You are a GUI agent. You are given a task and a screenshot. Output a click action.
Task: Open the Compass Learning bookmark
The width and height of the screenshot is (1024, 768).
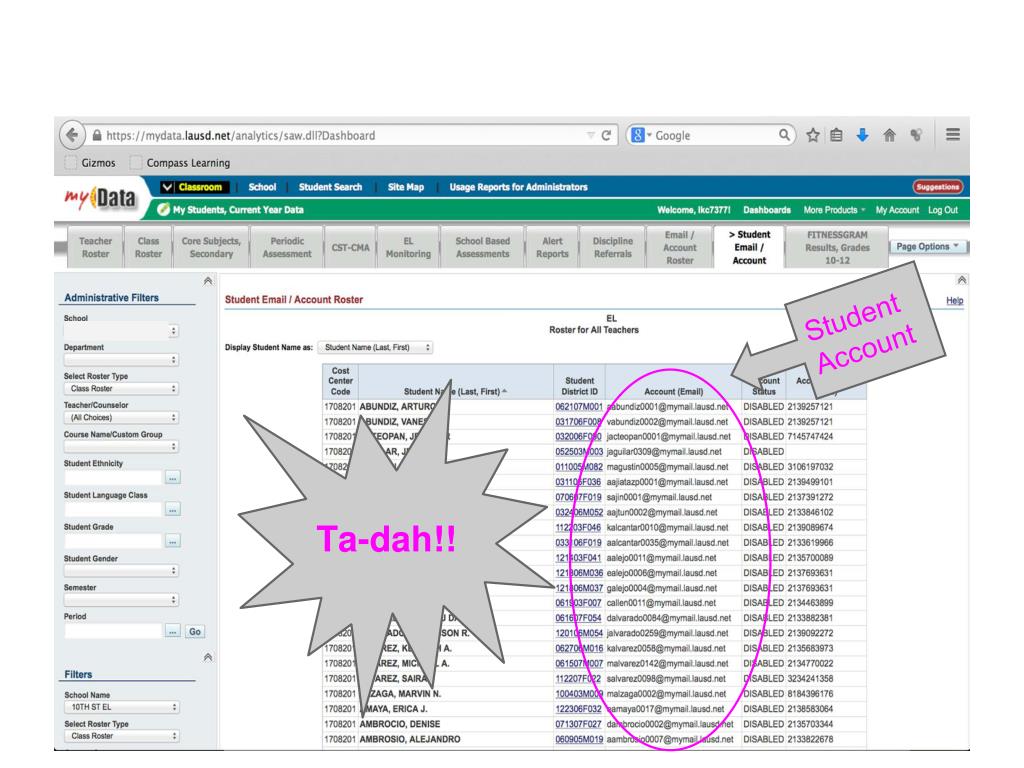(x=180, y=163)
